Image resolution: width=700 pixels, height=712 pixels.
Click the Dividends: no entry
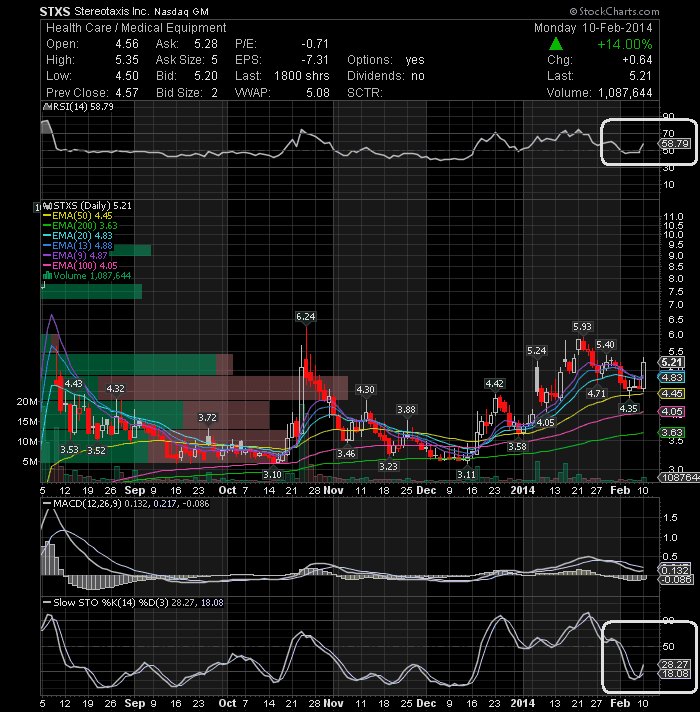(386, 75)
